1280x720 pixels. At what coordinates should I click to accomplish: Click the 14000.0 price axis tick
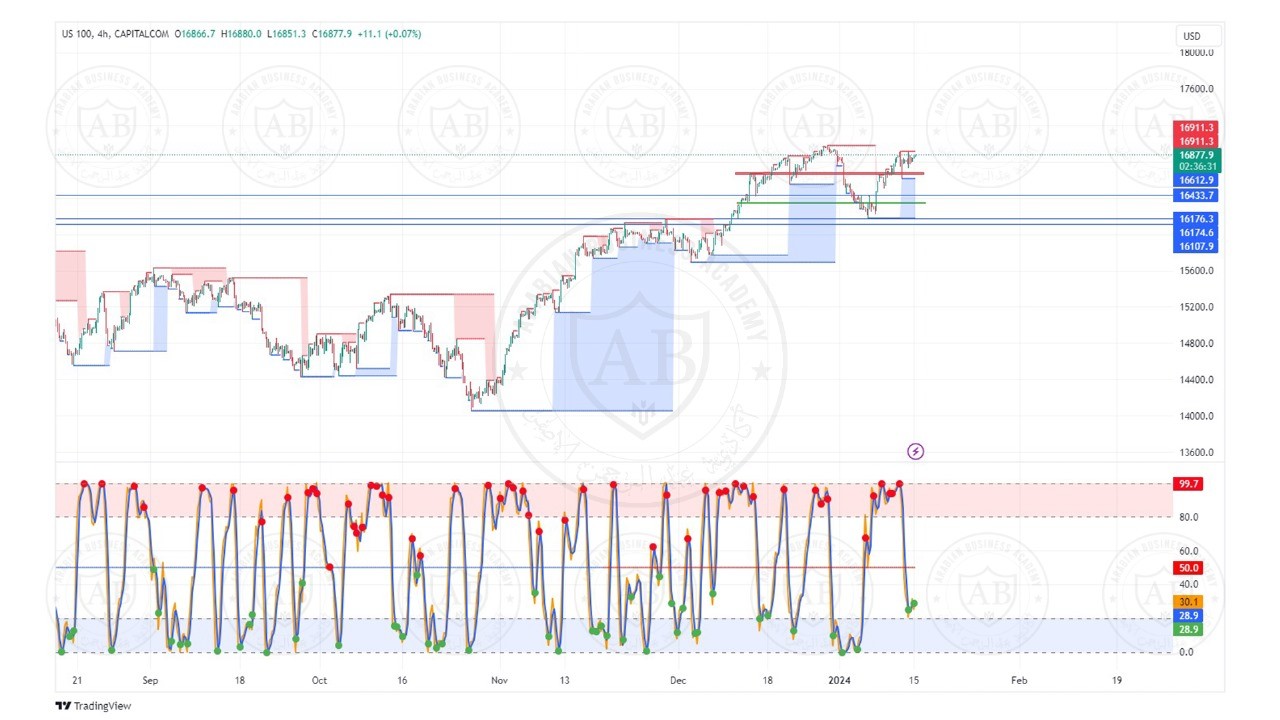point(1196,417)
